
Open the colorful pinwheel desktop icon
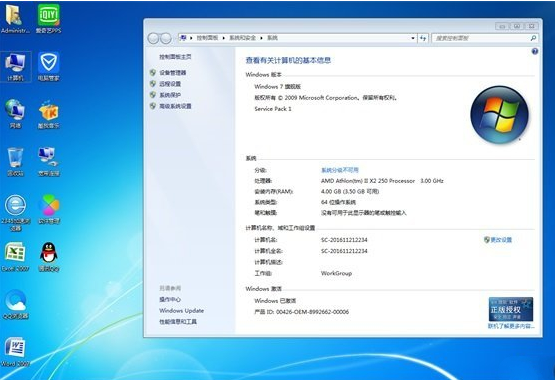[x=48, y=209]
